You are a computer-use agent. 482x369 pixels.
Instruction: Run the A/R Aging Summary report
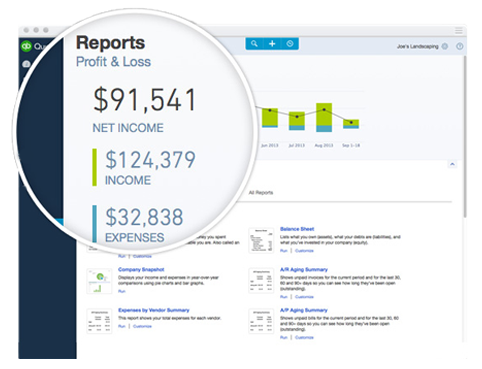pyautogui.click(x=283, y=297)
